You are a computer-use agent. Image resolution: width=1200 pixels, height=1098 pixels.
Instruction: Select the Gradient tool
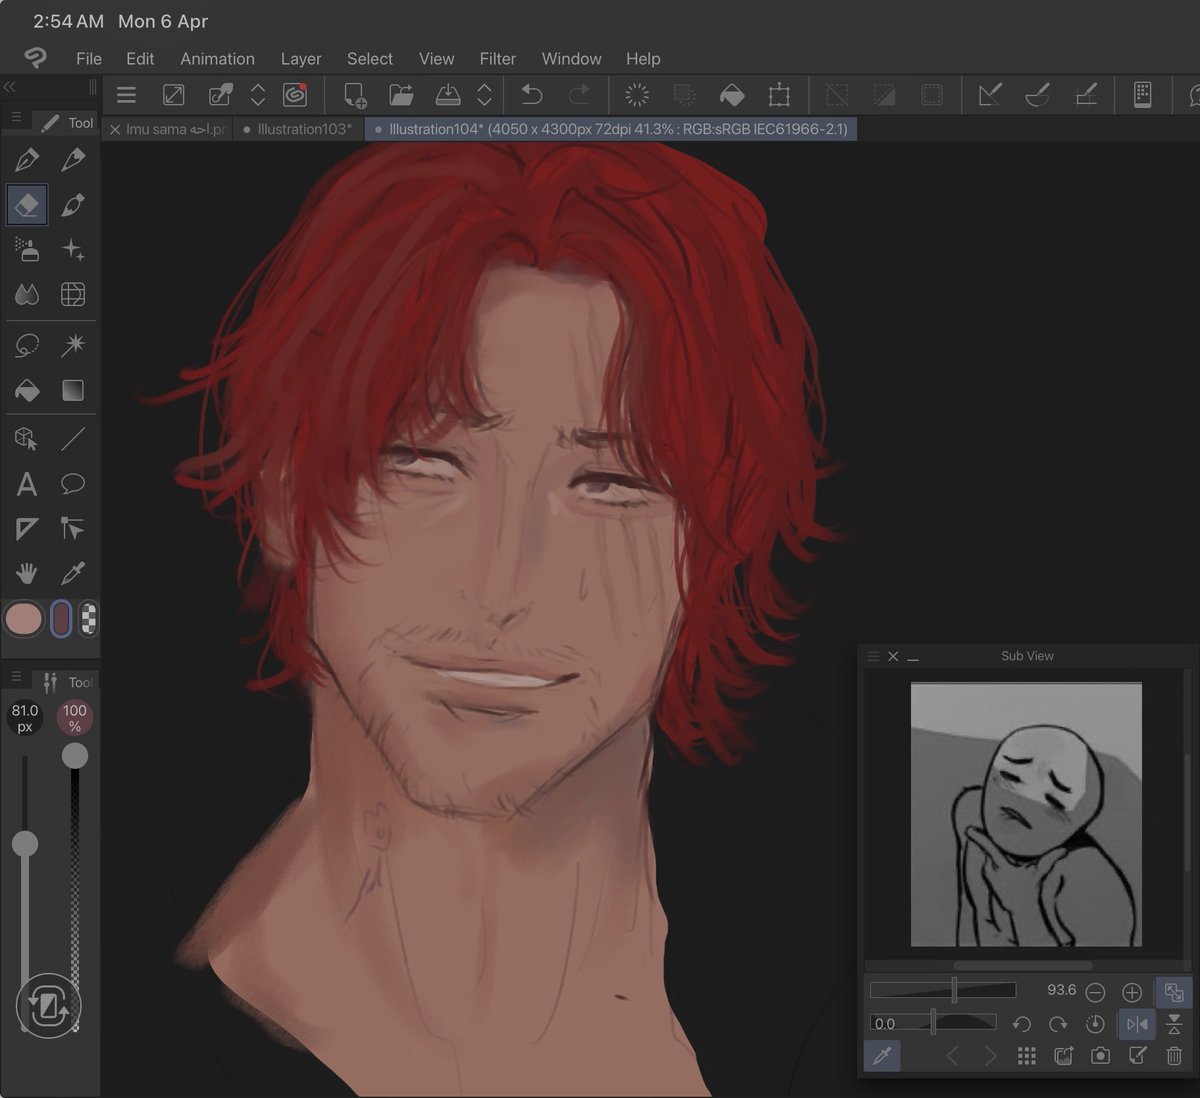click(x=73, y=391)
